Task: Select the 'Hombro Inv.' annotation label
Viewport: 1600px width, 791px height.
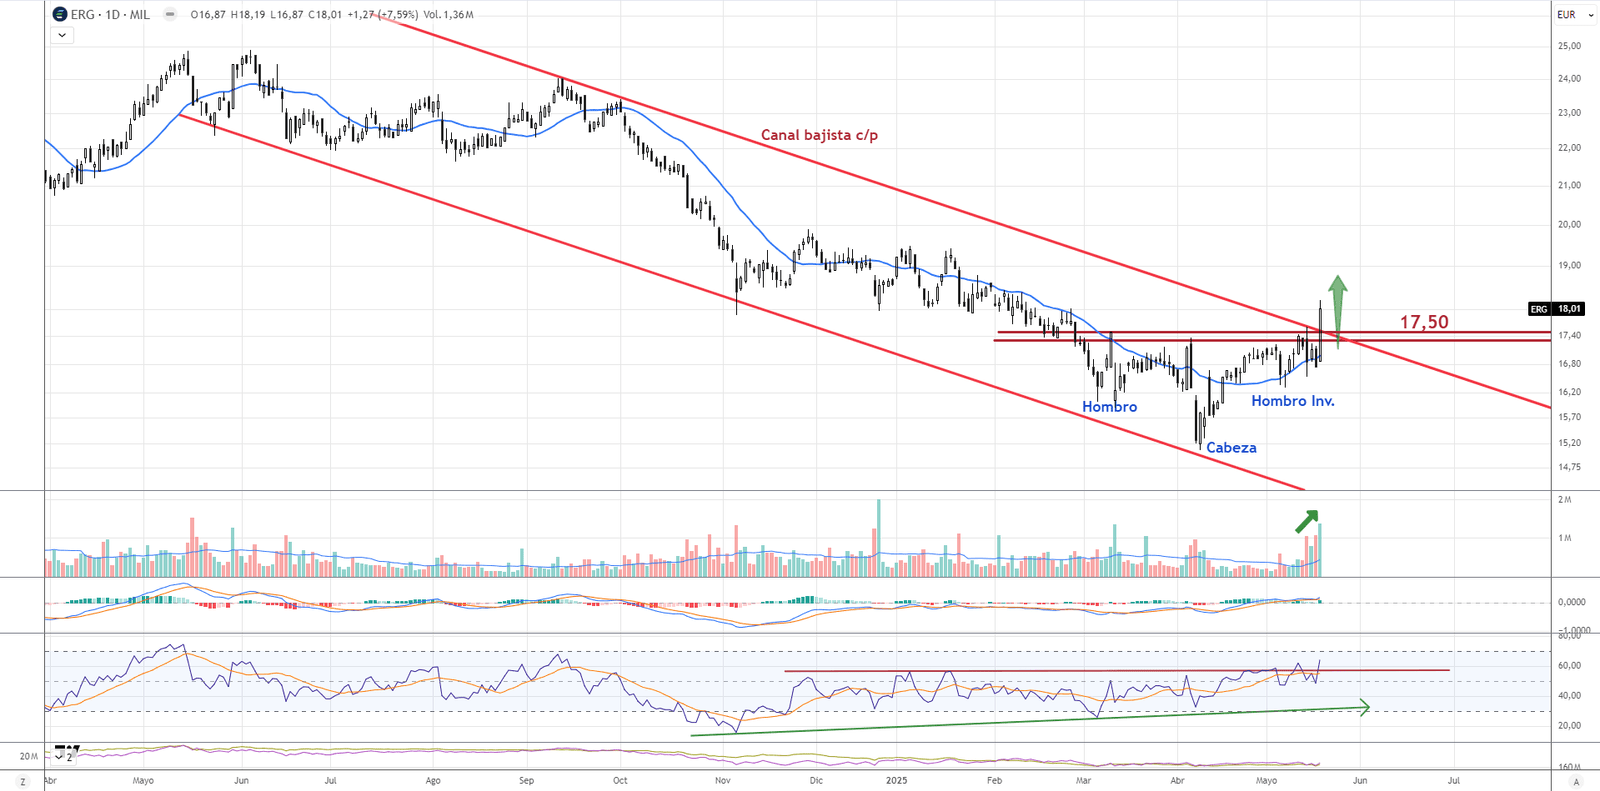Action: [1292, 401]
